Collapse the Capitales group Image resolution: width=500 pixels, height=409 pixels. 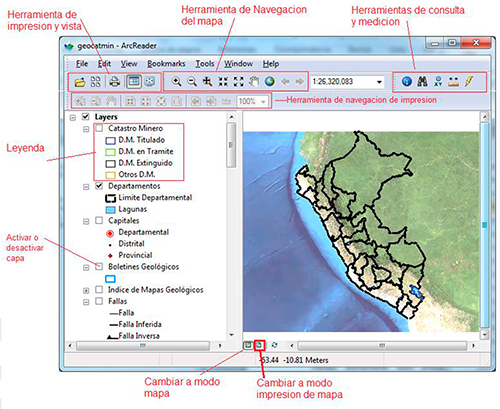coord(86,221)
